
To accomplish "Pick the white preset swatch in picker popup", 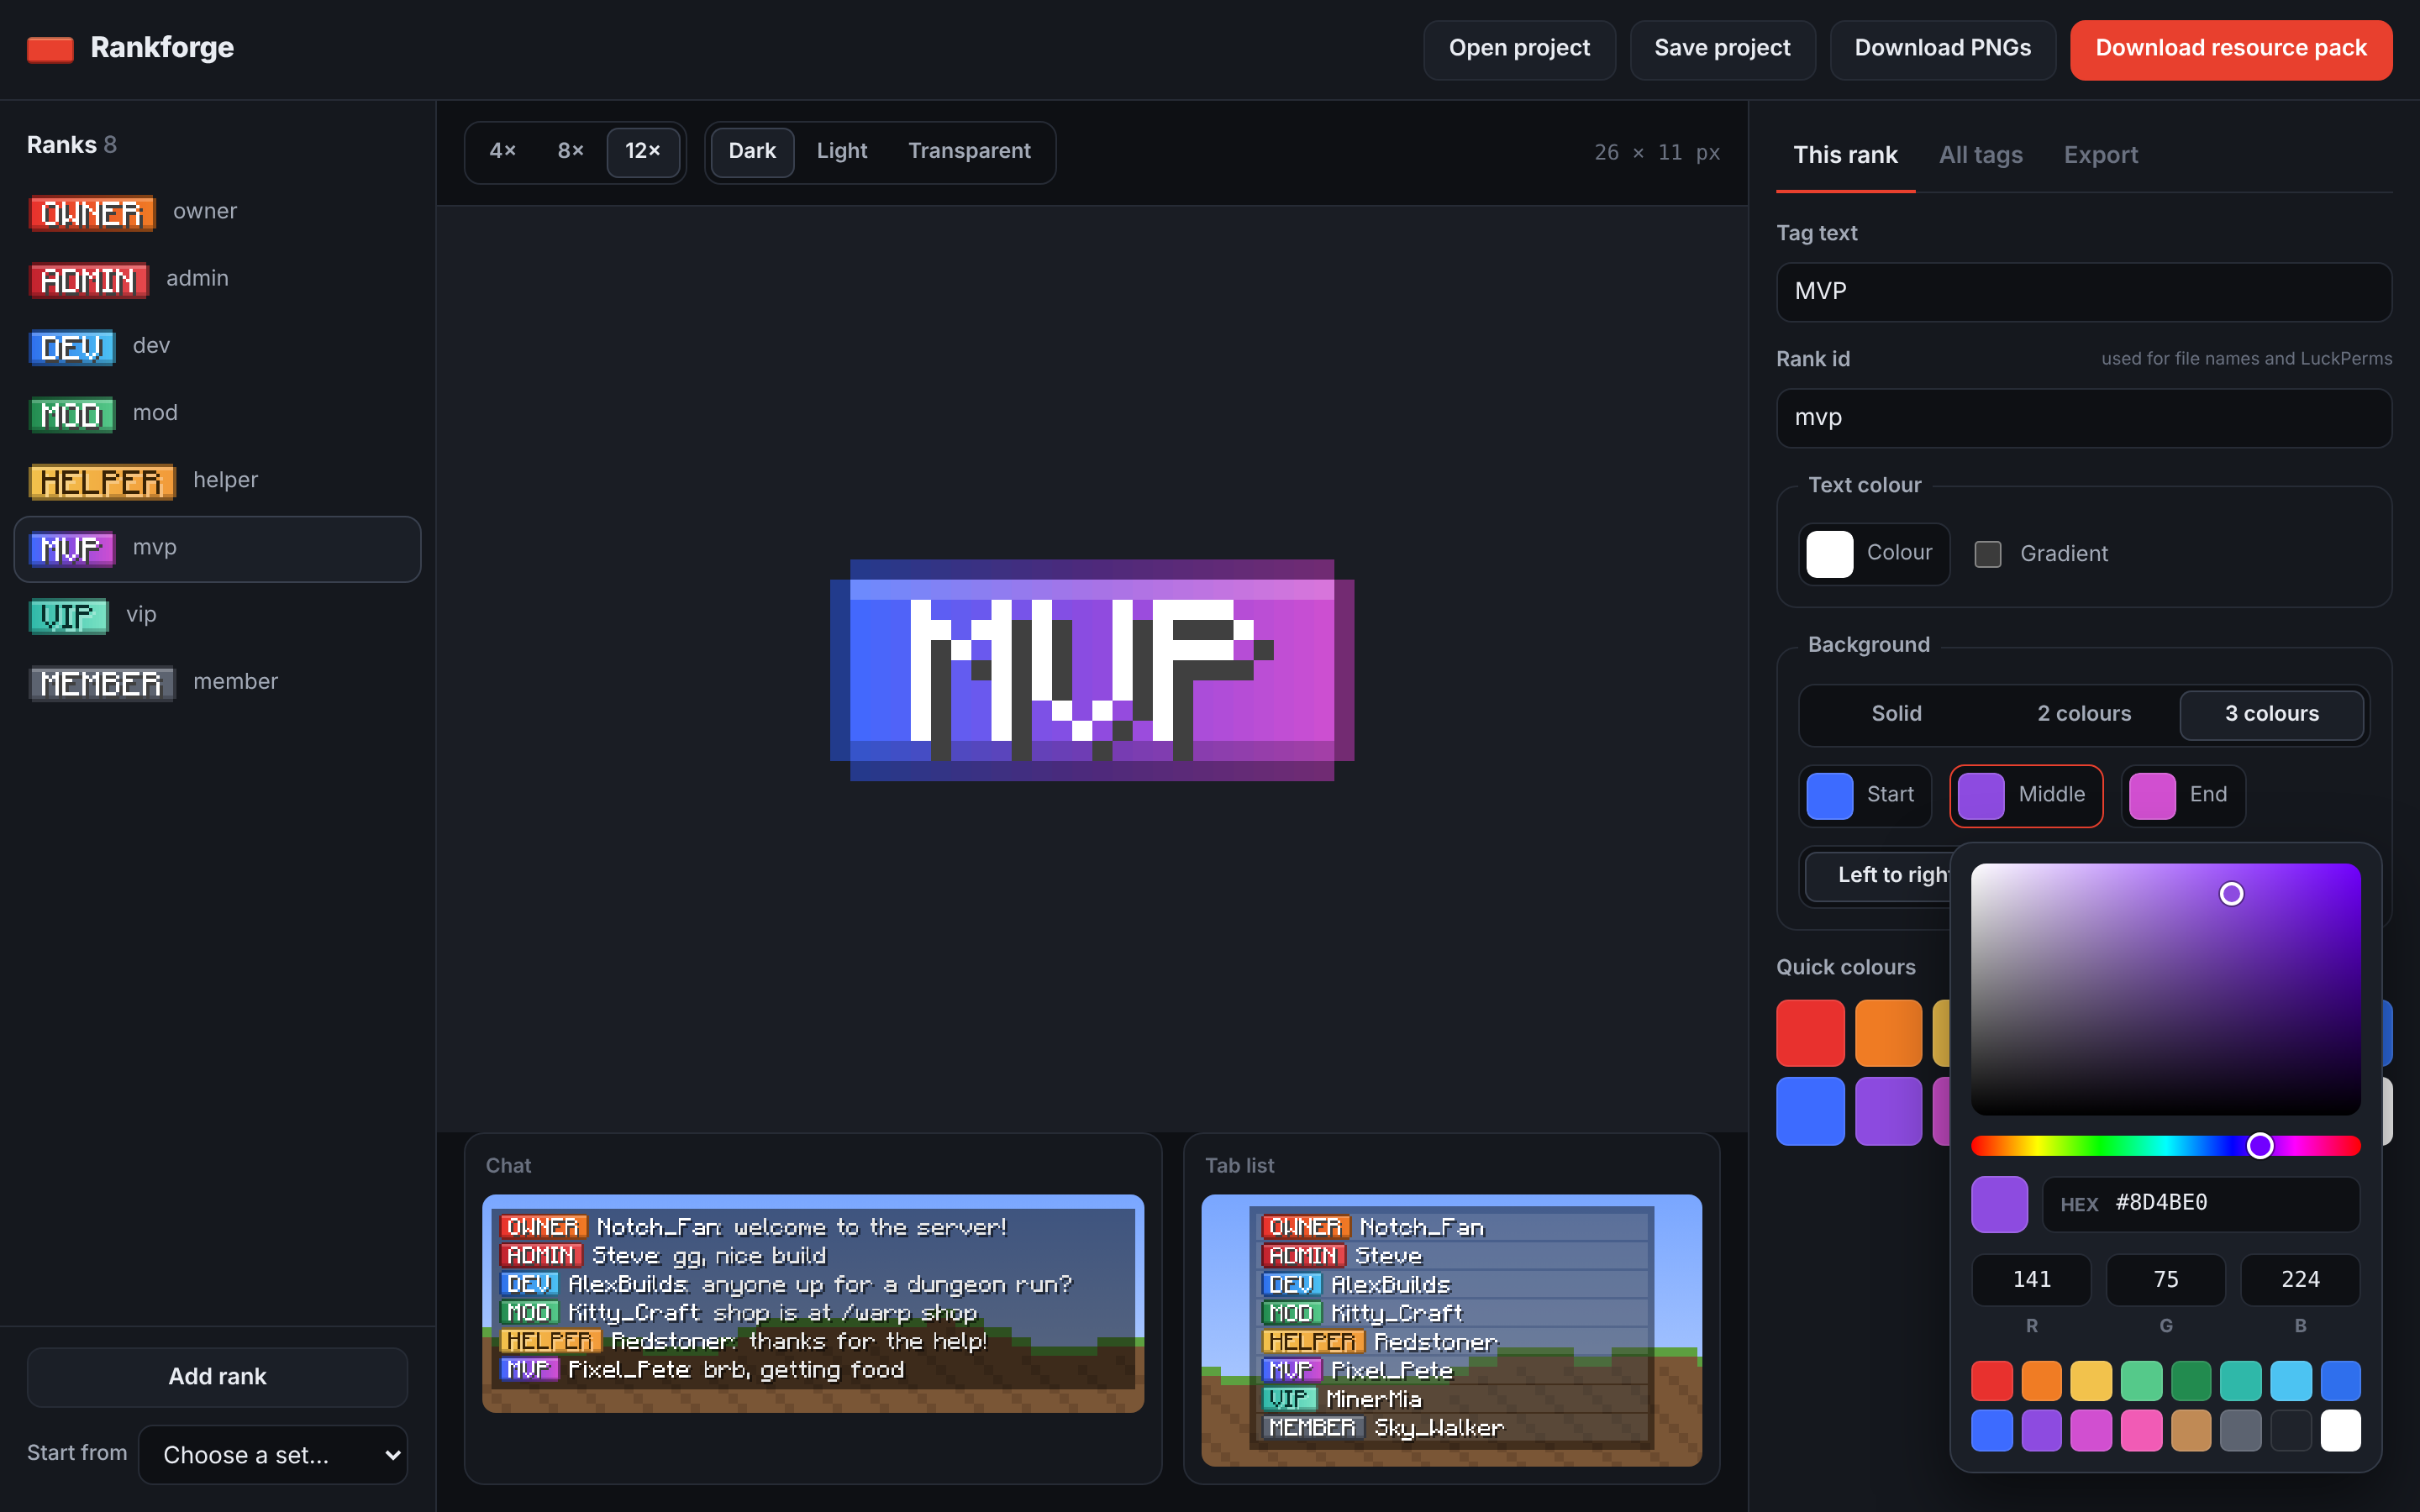I will coord(2340,1431).
